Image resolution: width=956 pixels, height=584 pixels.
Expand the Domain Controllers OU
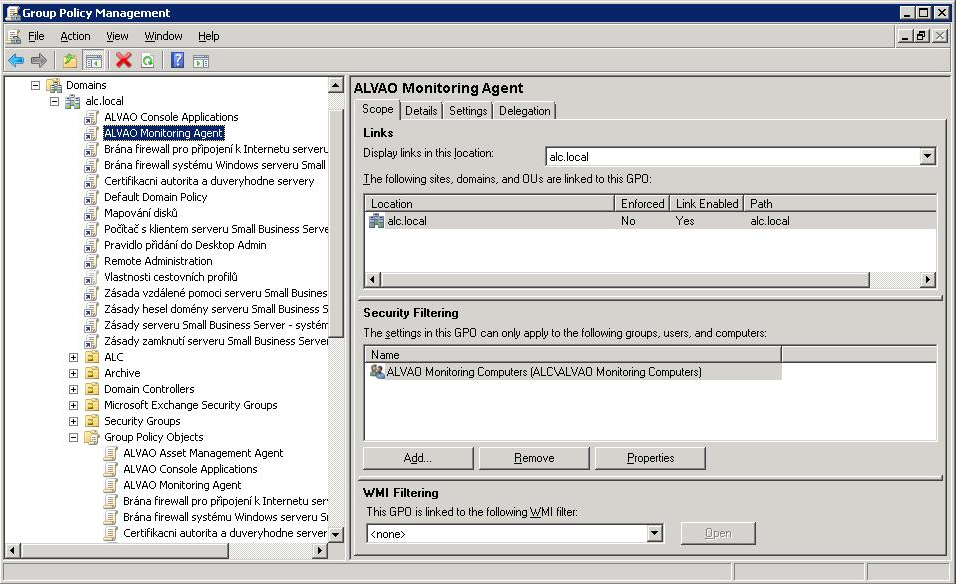tap(74, 389)
